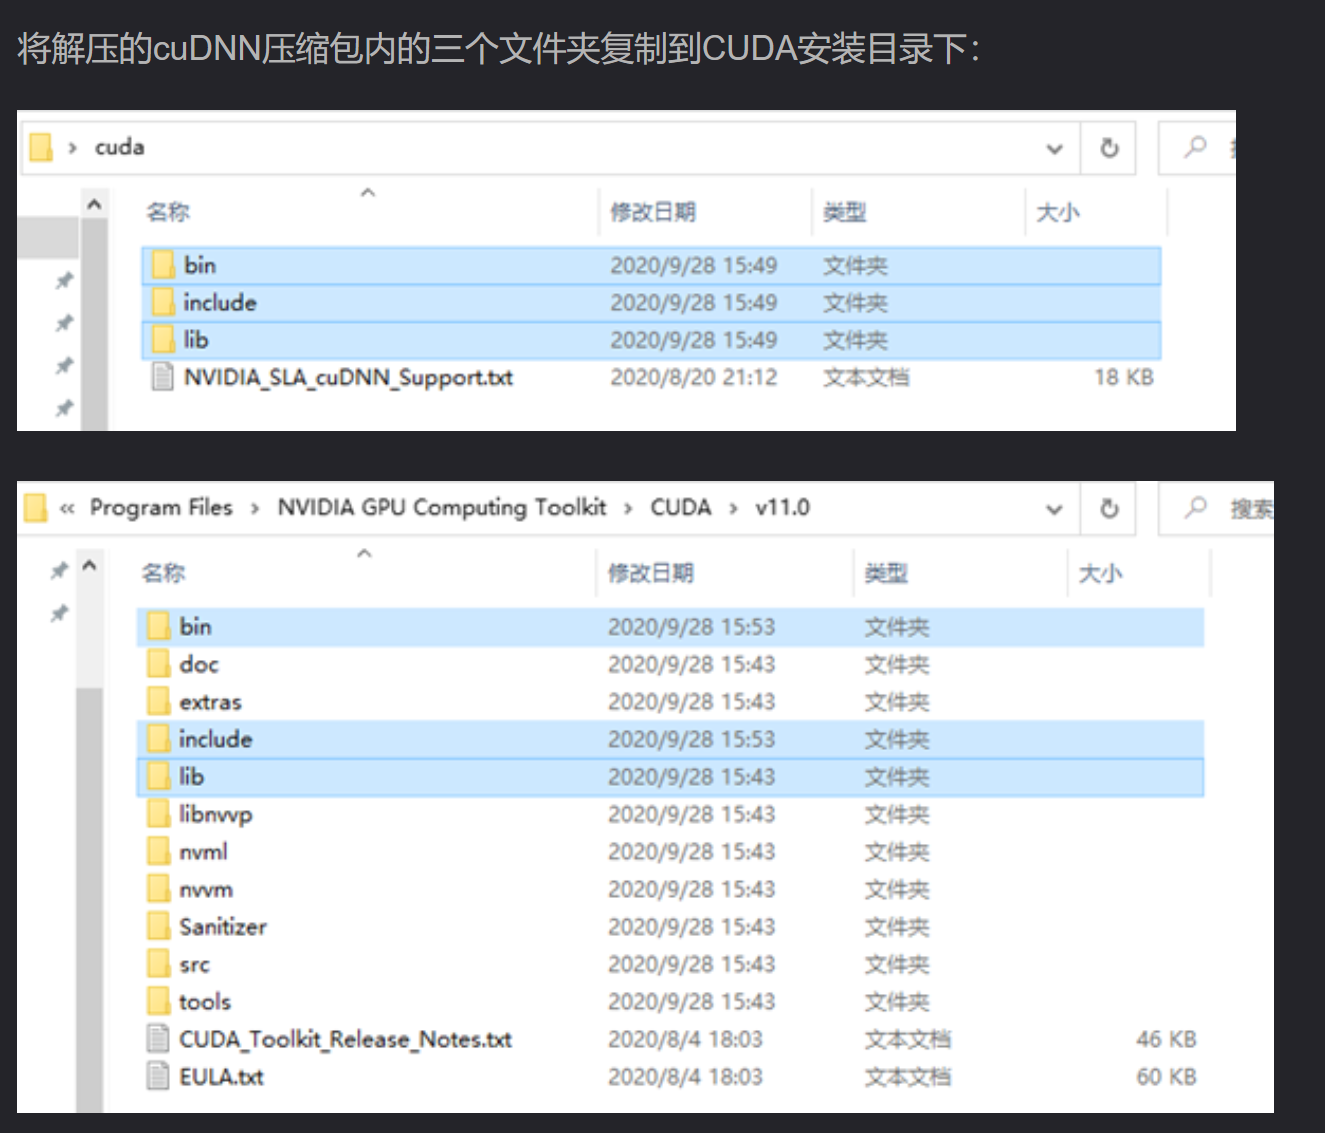Image resolution: width=1325 pixels, height=1133 pixels.
Task: Sort cuda window by 类型 column
Action: (844, 212)
